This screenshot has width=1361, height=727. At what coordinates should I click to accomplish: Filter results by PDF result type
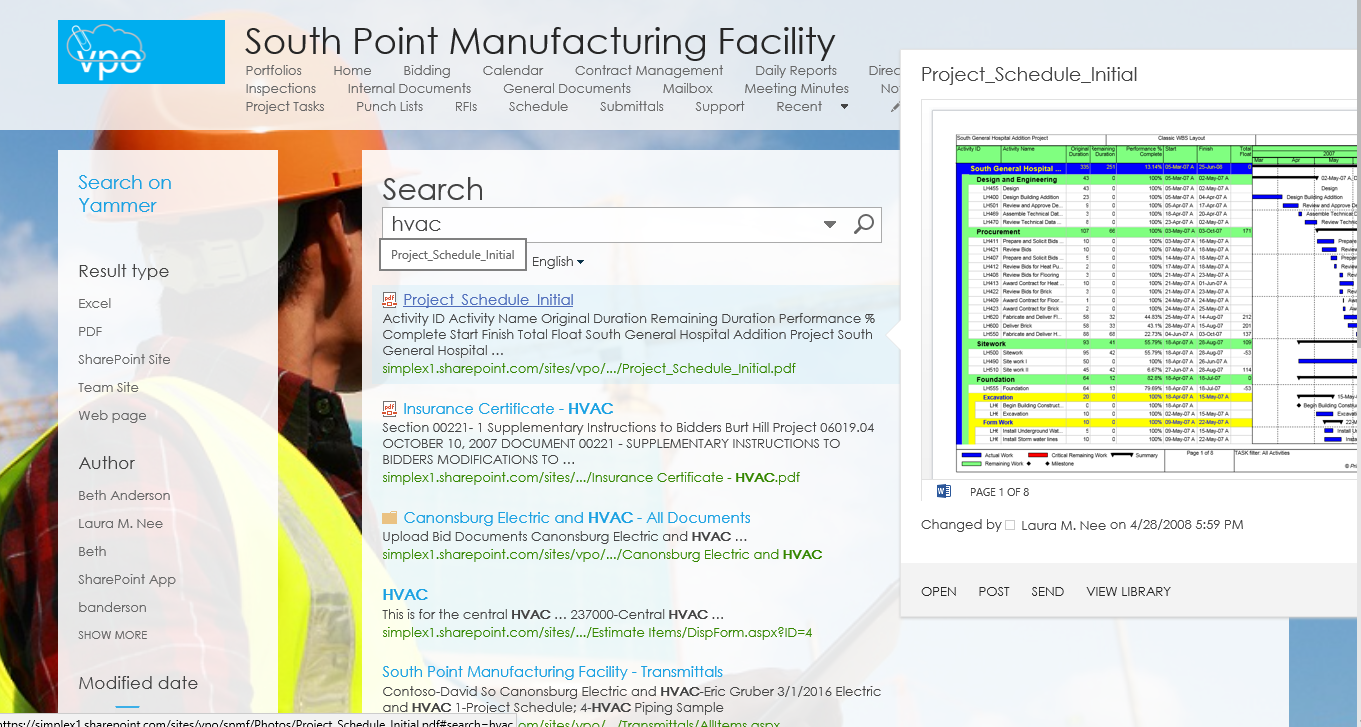(x=90, y=332)
